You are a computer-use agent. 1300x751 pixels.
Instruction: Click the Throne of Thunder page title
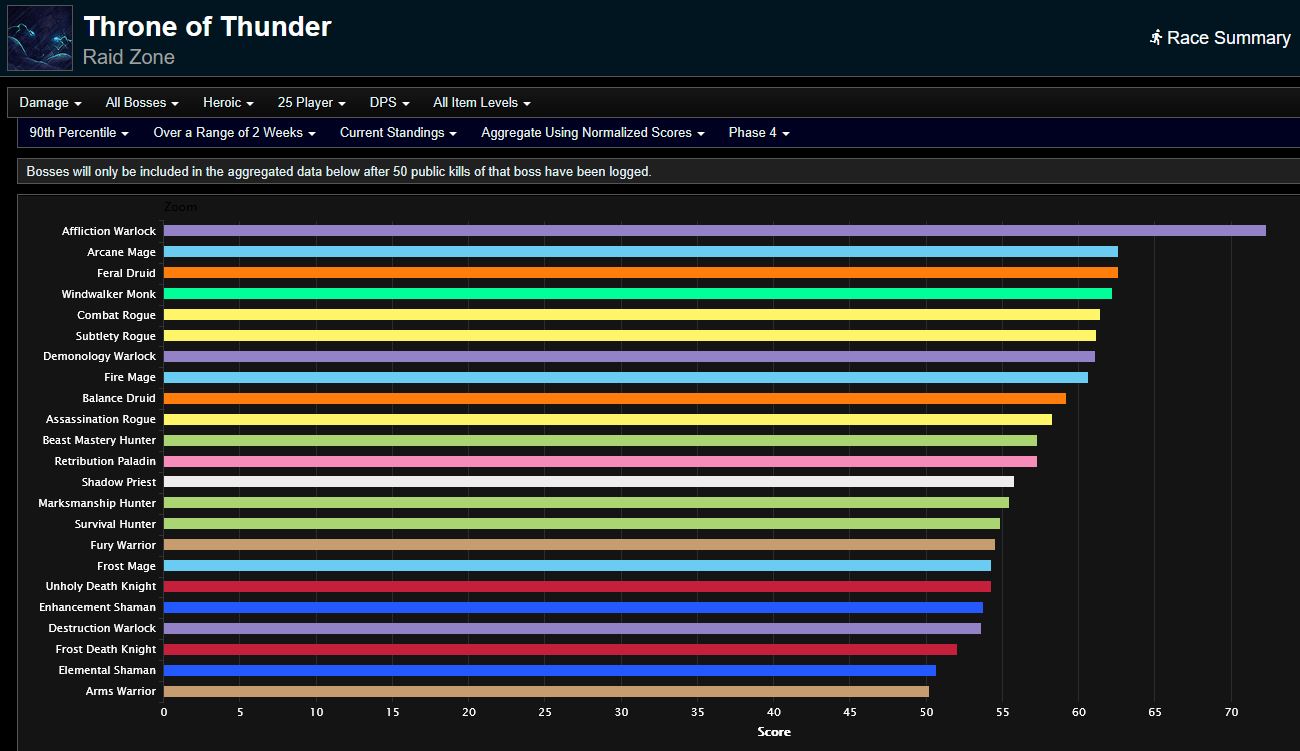click(x=207, y=26)
